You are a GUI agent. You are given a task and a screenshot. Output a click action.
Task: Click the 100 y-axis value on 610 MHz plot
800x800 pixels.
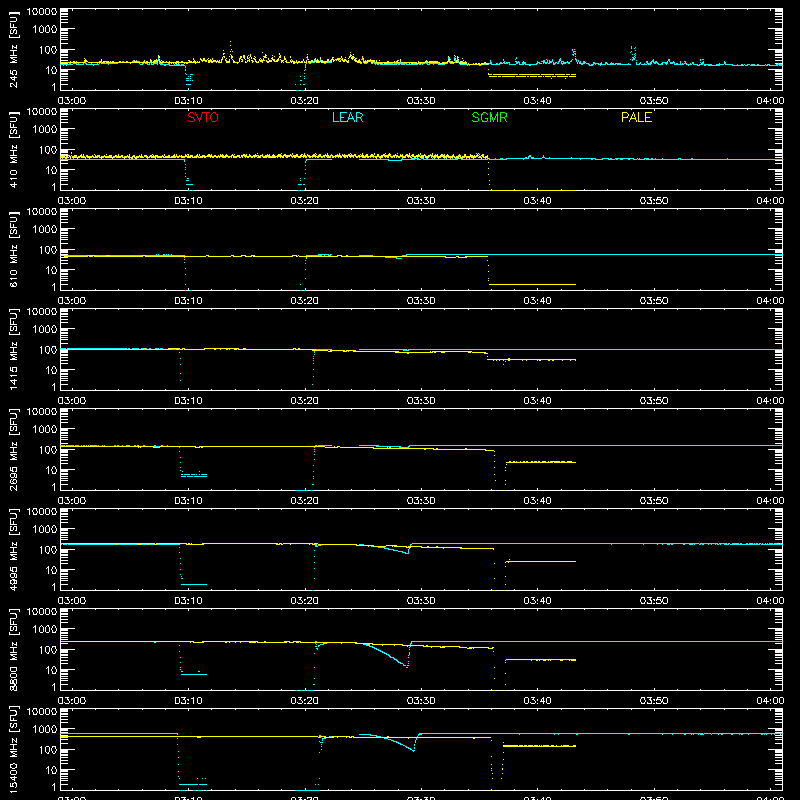48,250
